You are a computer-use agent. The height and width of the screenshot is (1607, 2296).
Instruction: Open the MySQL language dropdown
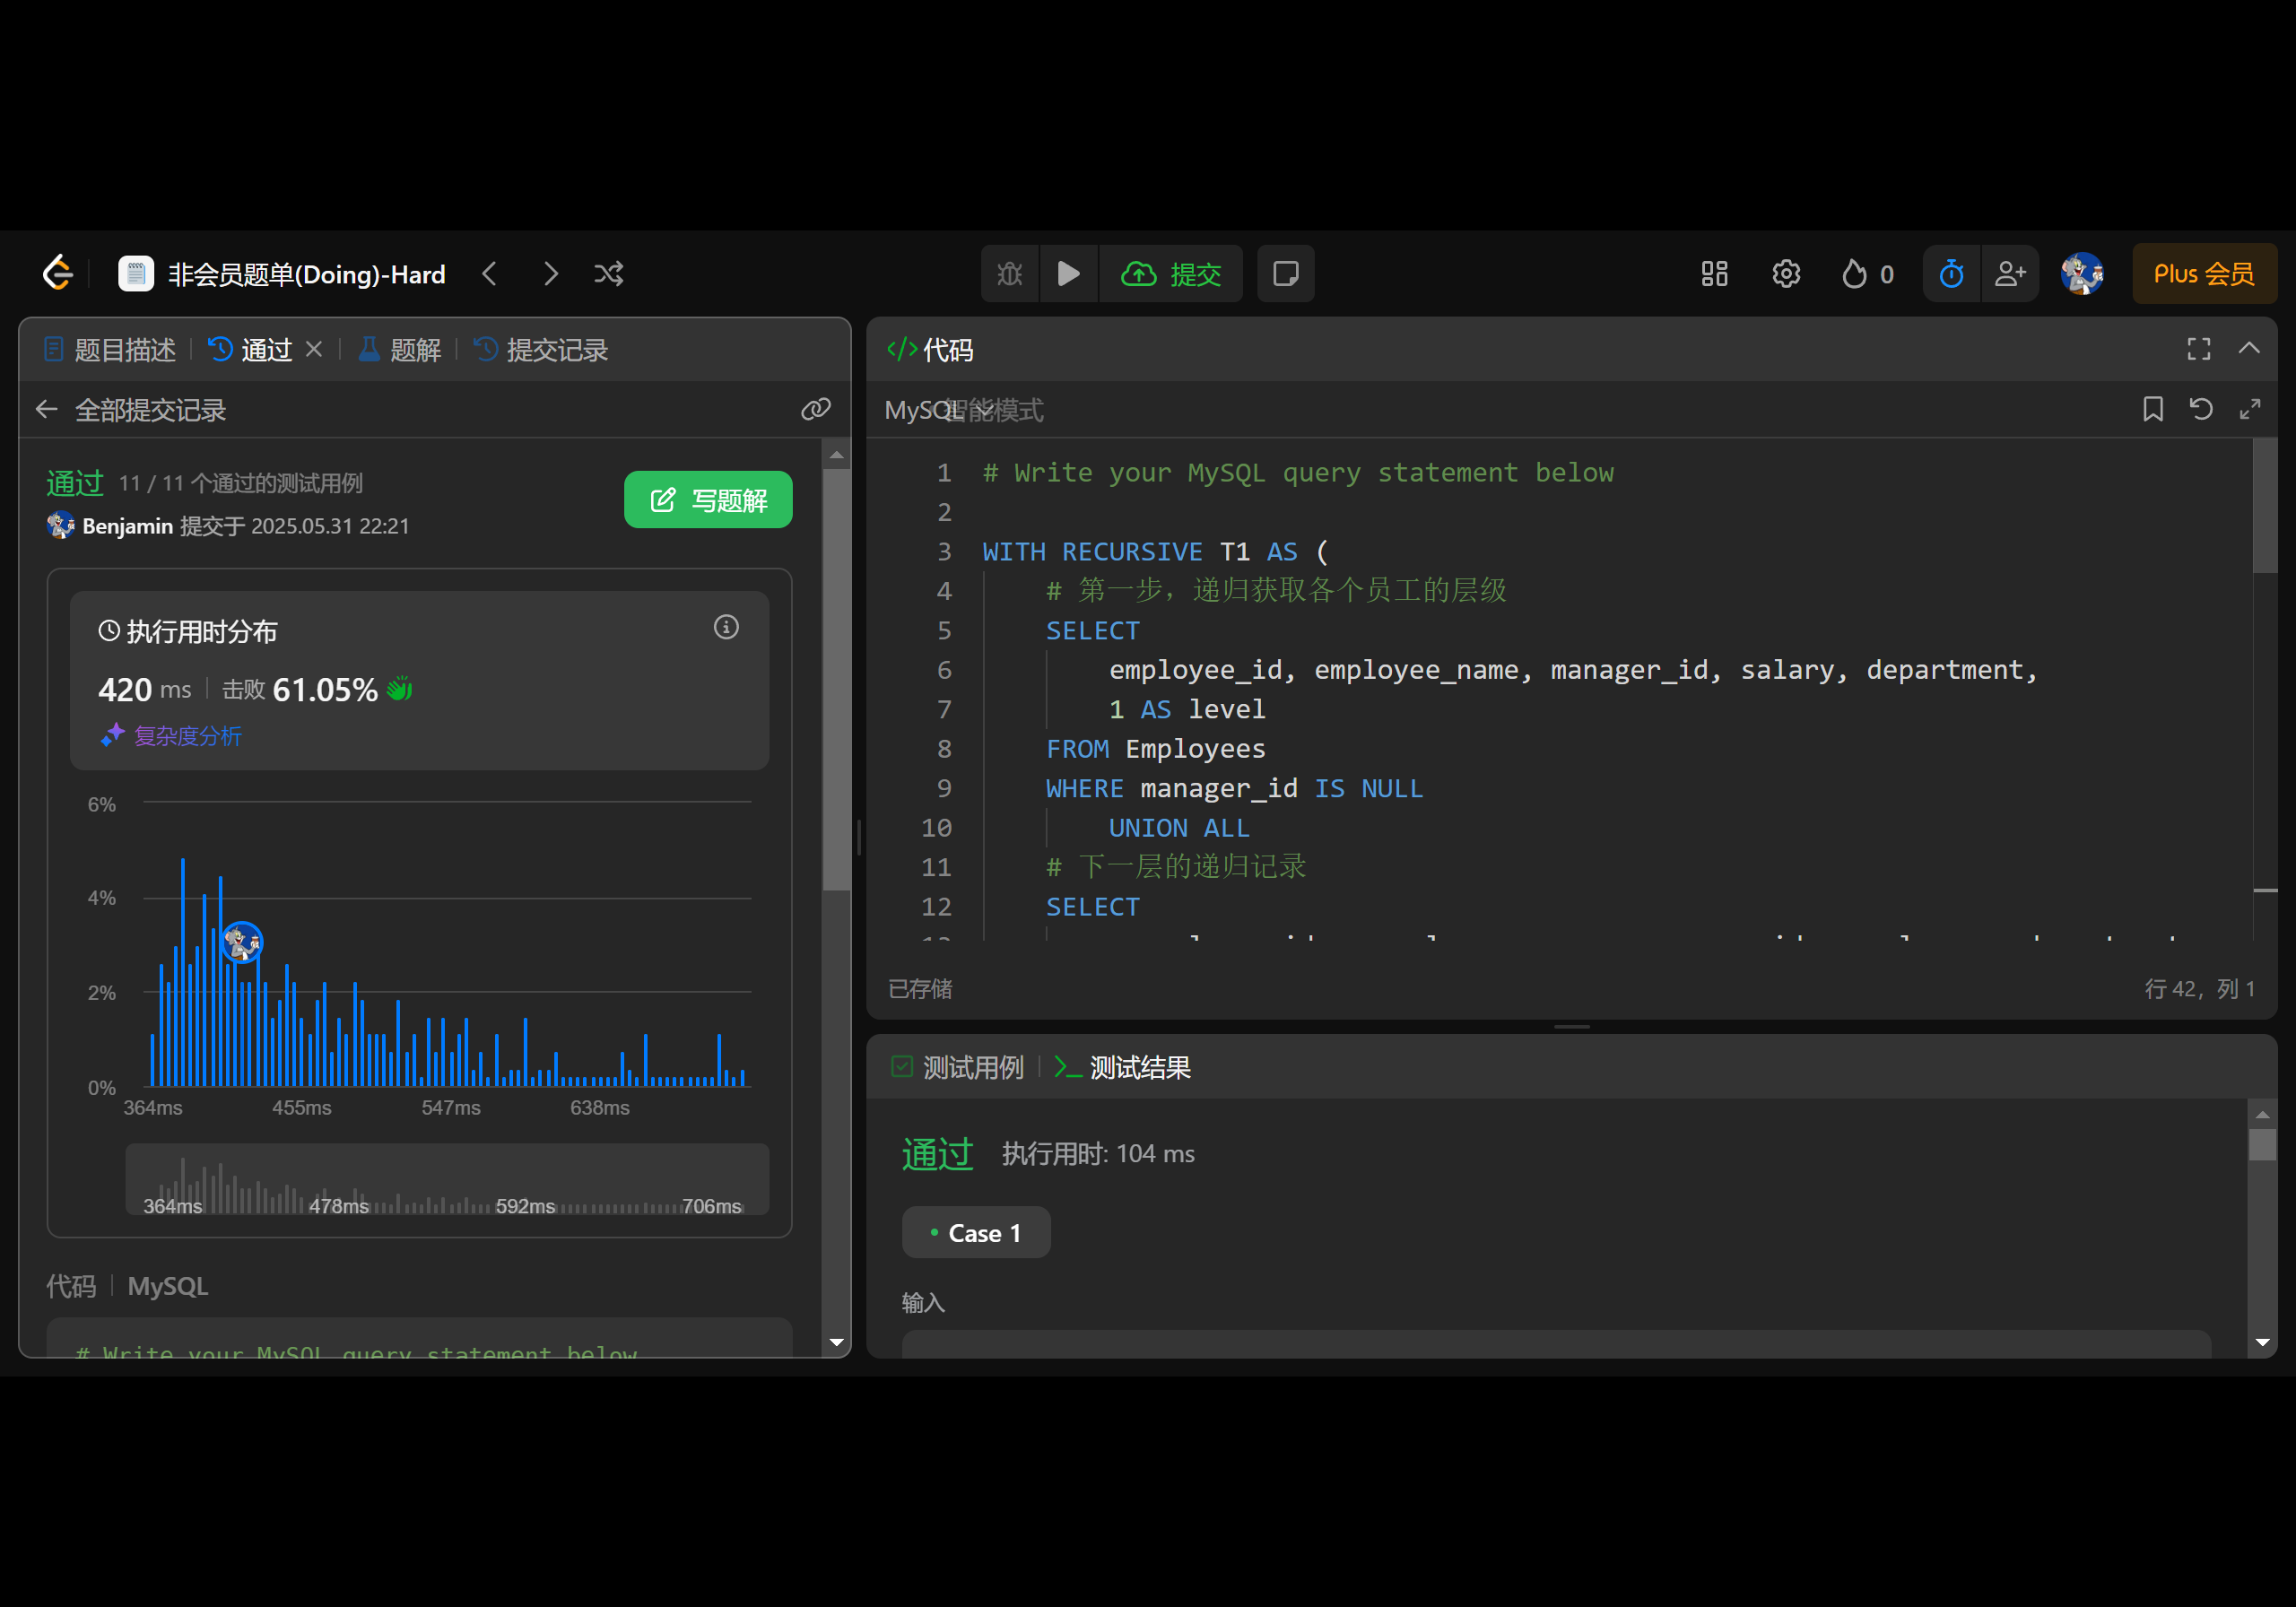(x=922, y=410)
